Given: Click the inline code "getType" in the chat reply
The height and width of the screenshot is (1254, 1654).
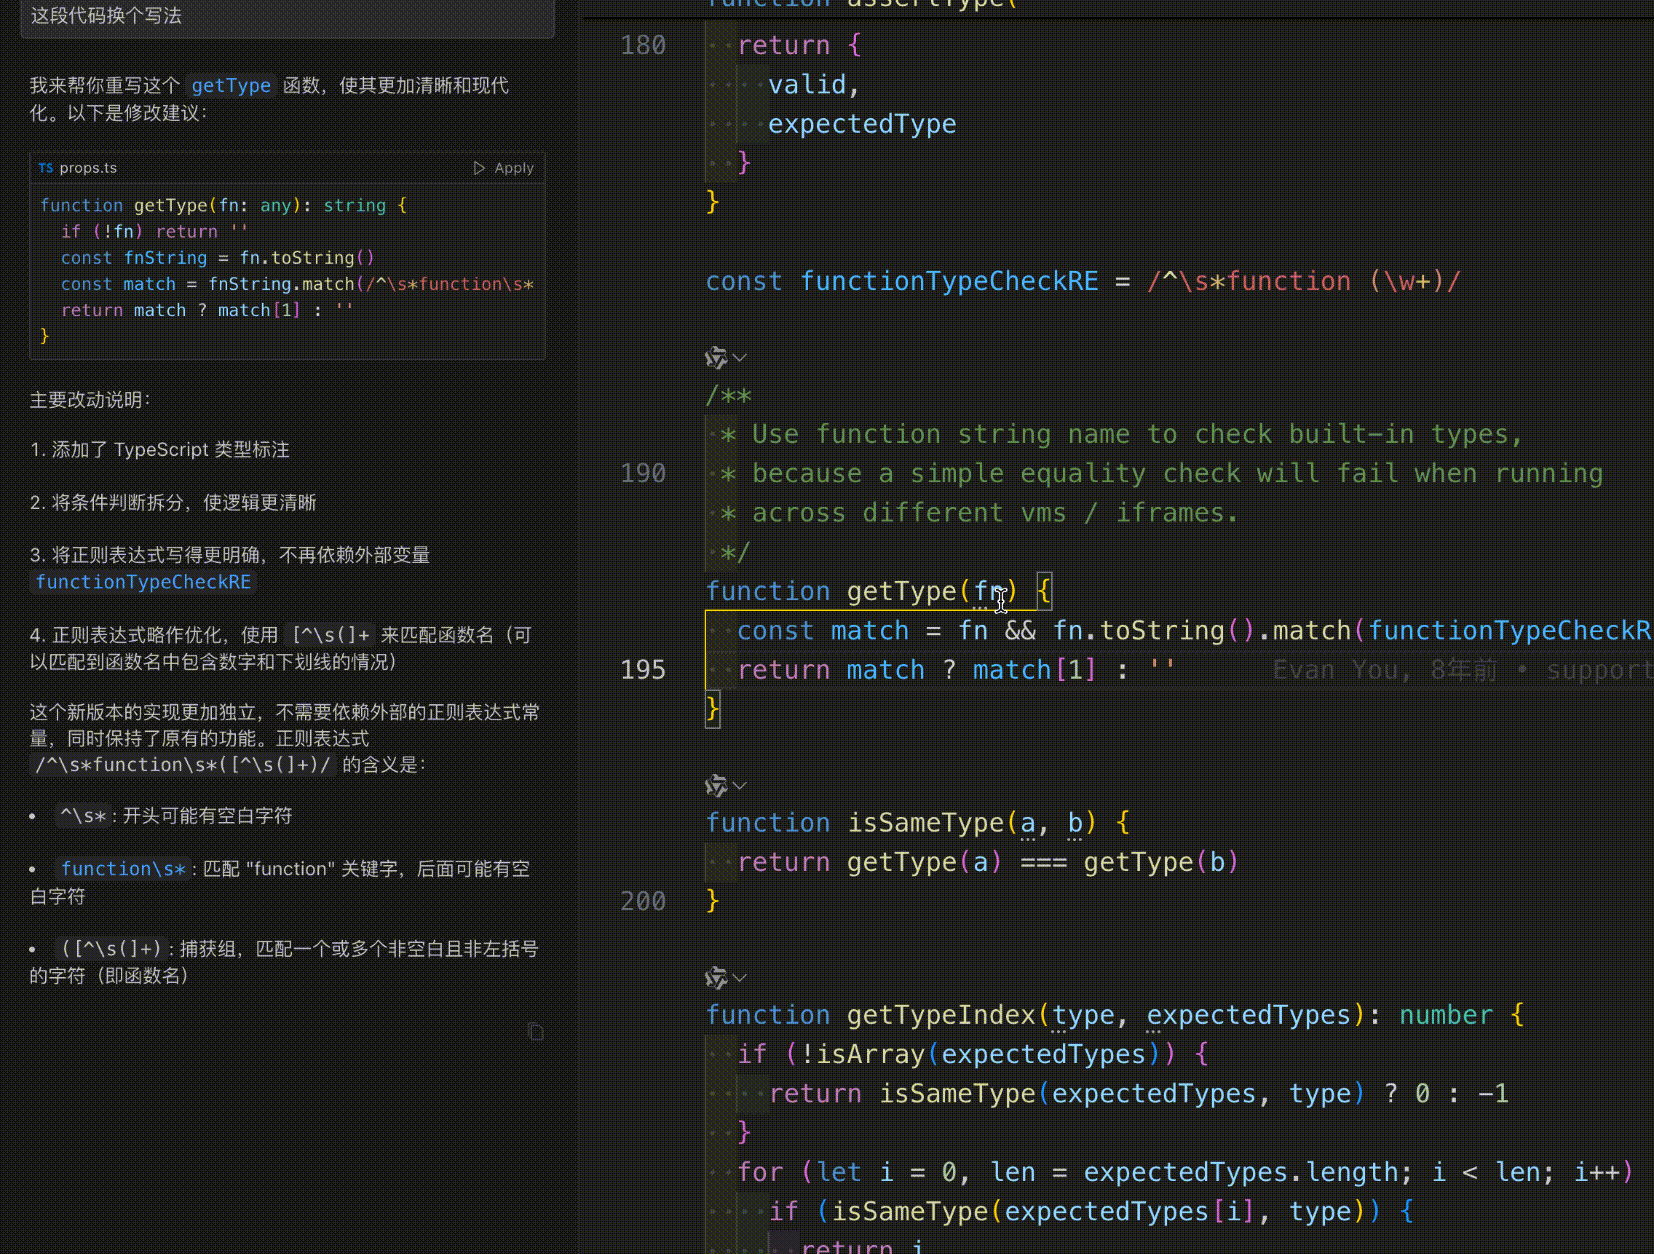Looking at the screenshot, I should pyautogui.click(x=231, y=86).
